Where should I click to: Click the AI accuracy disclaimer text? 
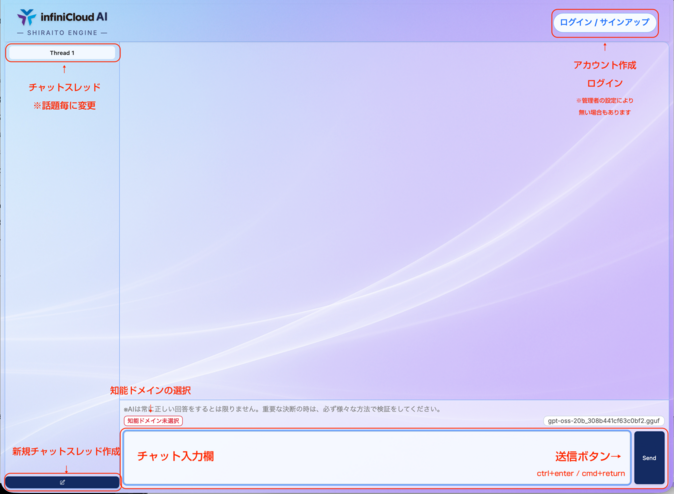click(x=282, y=409)
